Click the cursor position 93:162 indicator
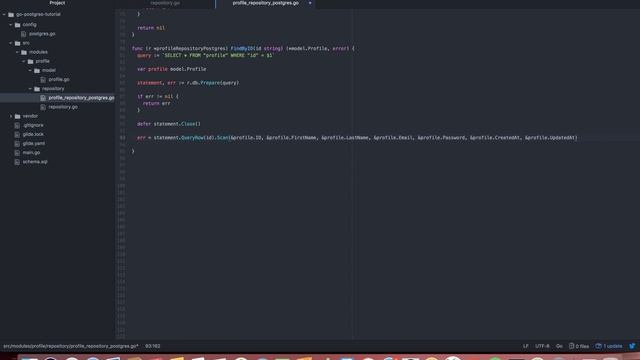Image resolution: width=640 pixels, height=360 pixels. point(153,346)
